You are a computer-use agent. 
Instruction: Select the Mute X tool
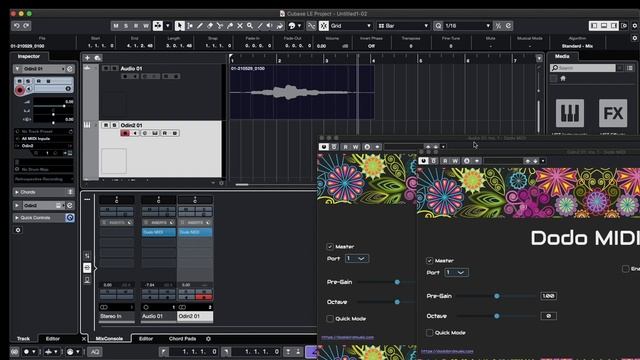(x=240, y=26)
